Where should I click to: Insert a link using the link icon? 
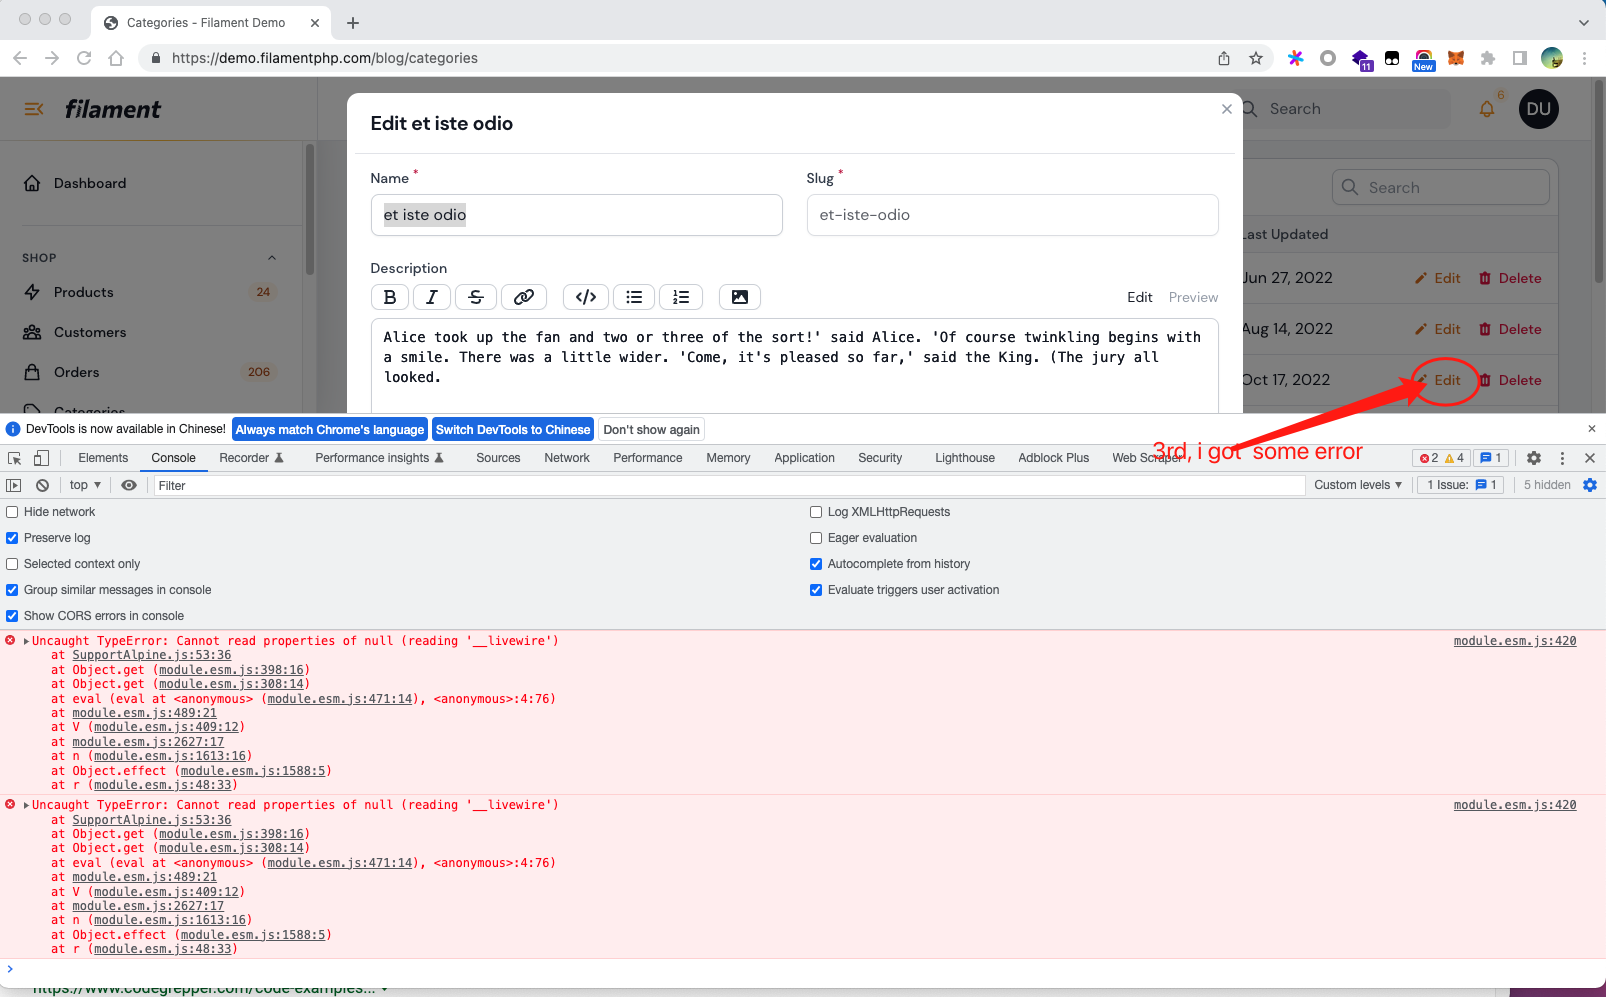(524, 297)
